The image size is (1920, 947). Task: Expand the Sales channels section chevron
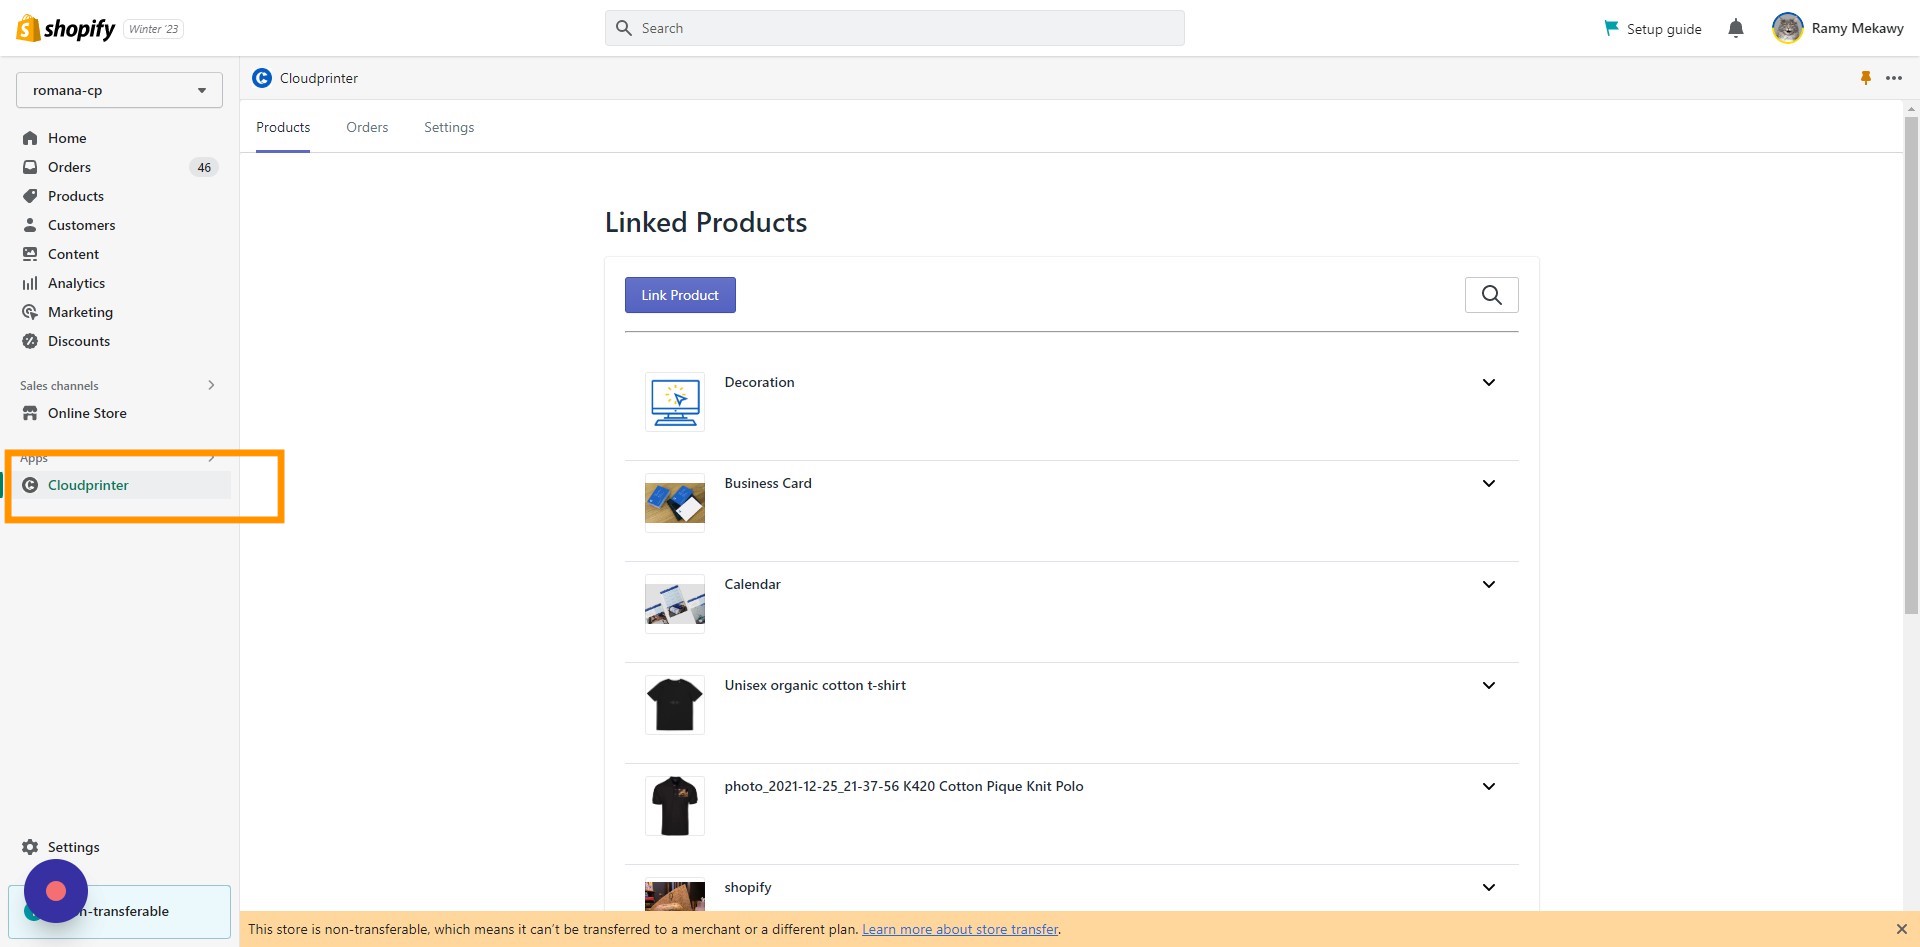(211, 385)
